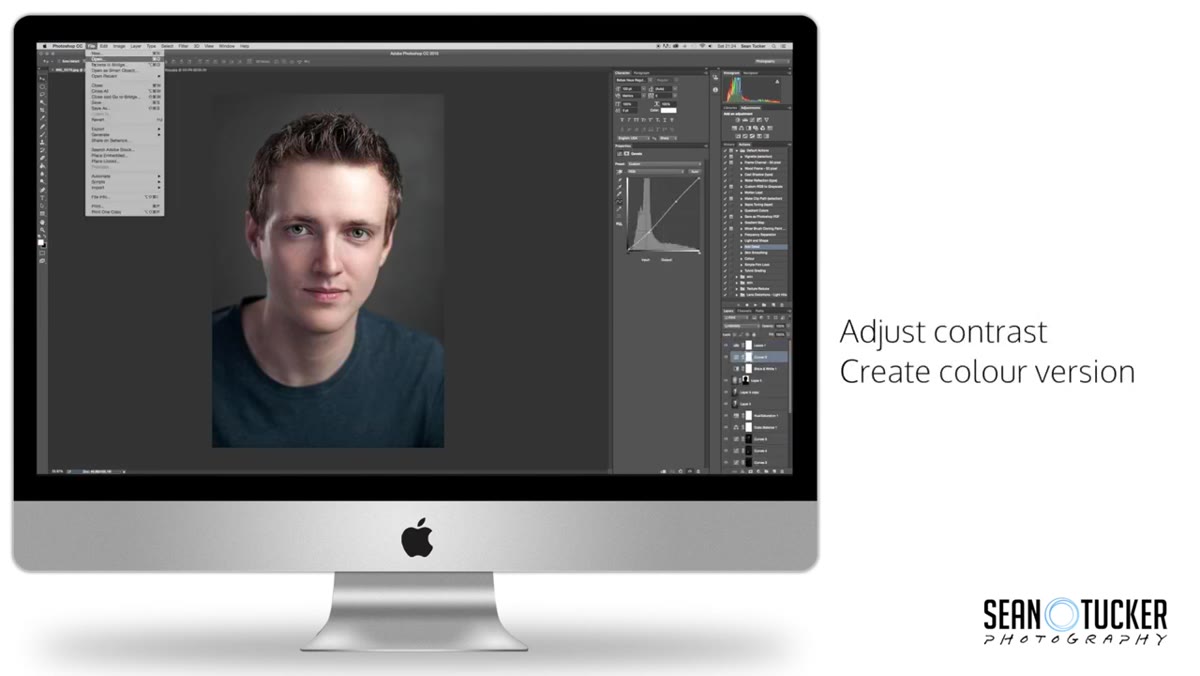
Task: Open the Photography workspace switcher
Action: [772, 61]
